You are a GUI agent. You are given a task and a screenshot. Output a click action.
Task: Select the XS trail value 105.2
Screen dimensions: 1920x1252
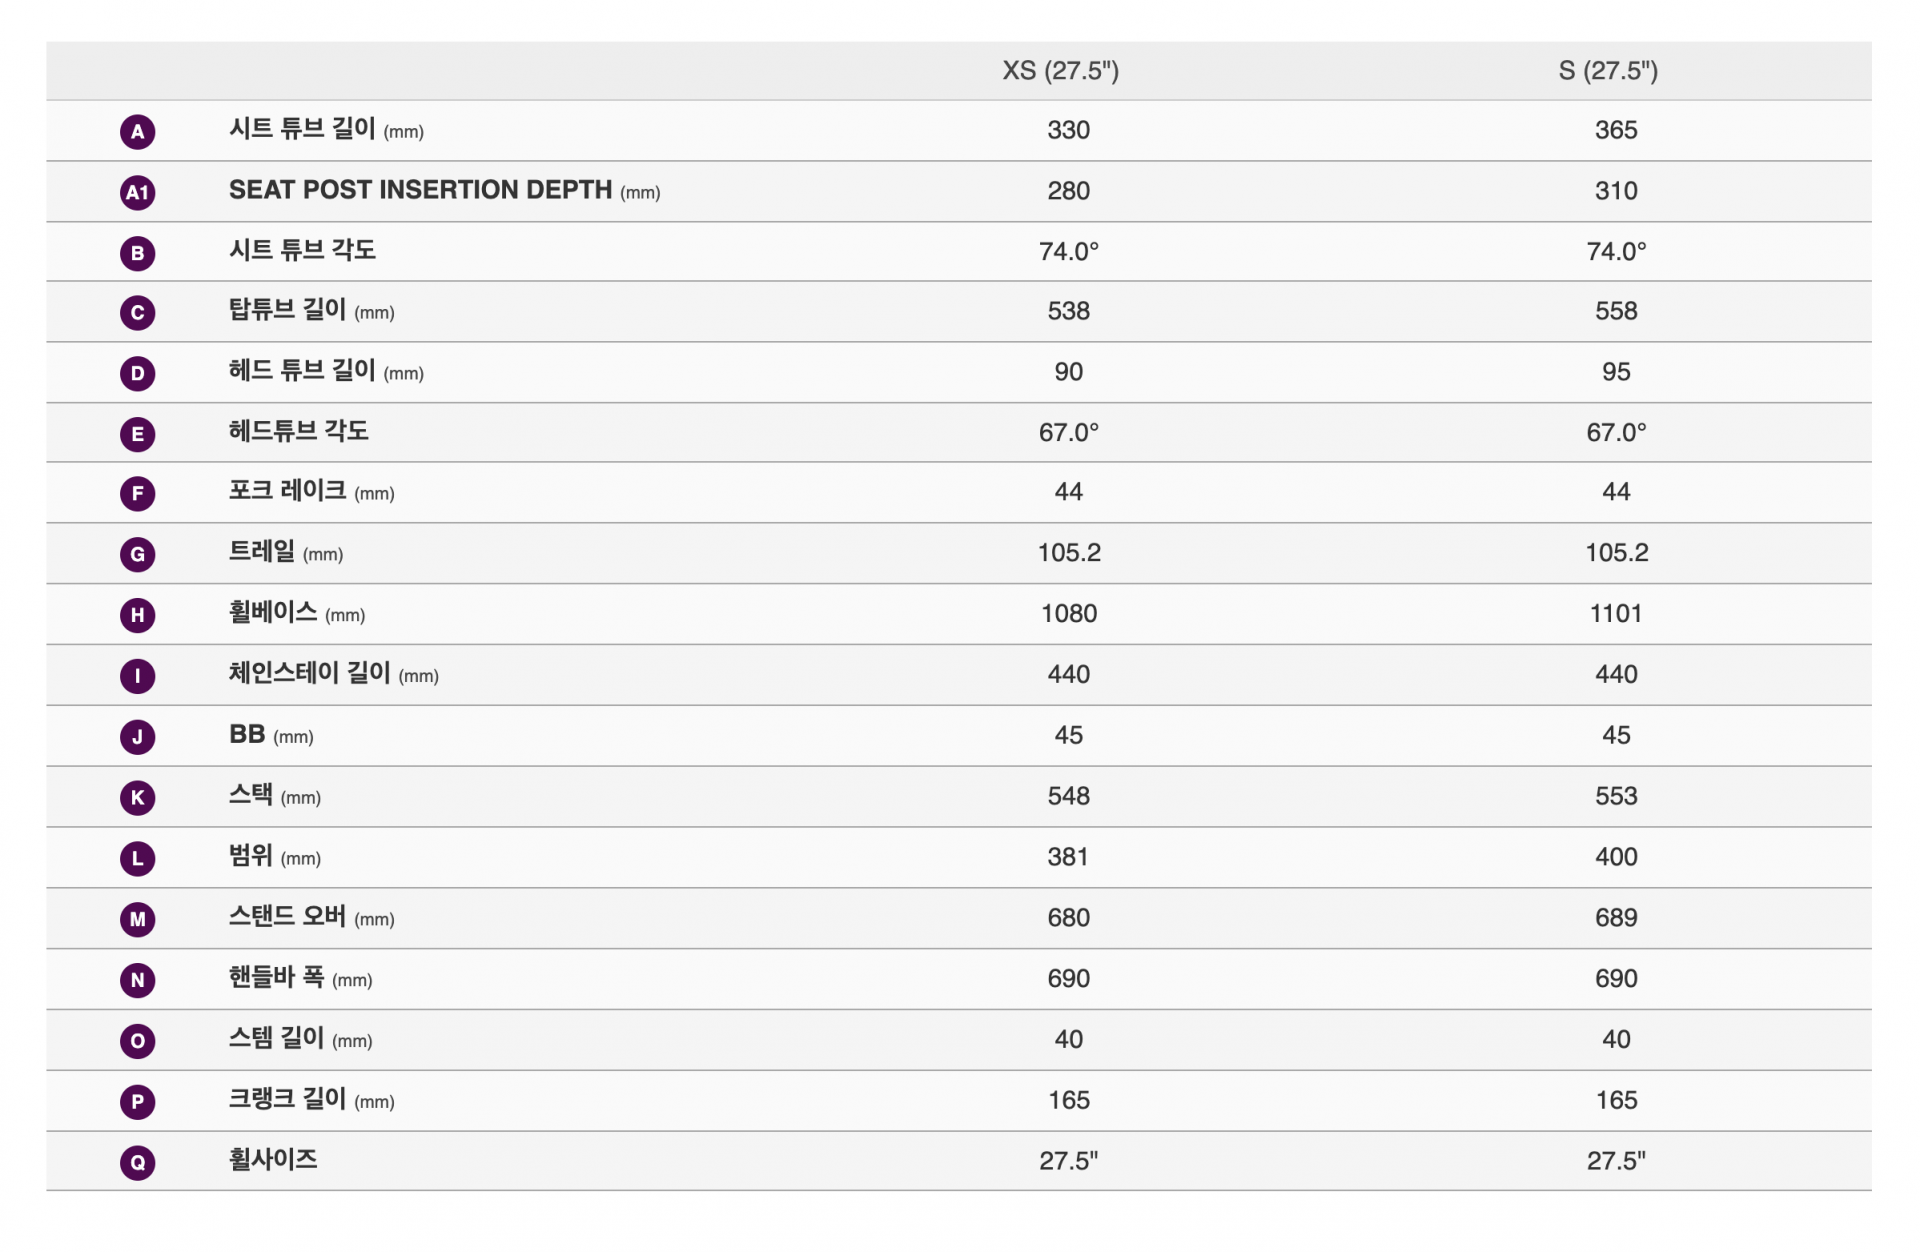(x=1069, y=552)
